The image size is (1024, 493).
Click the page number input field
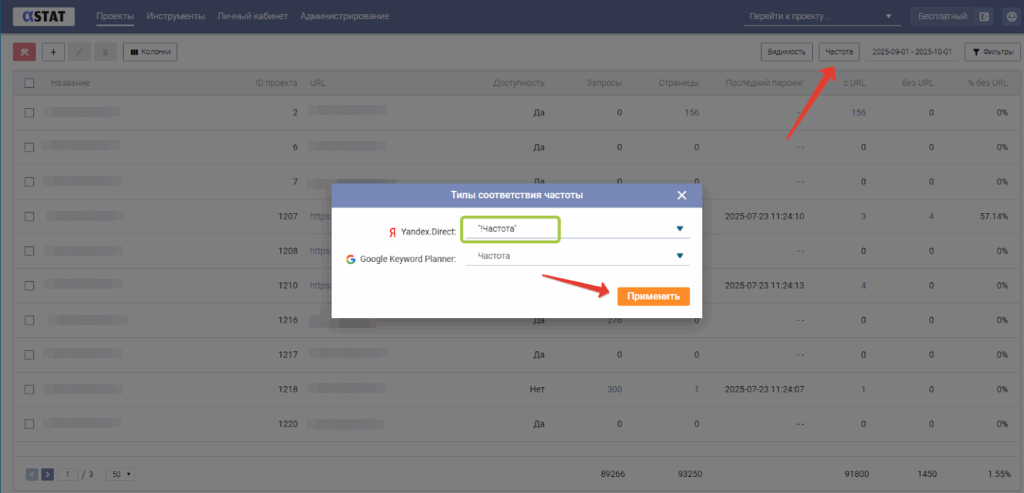pos(69,474)
